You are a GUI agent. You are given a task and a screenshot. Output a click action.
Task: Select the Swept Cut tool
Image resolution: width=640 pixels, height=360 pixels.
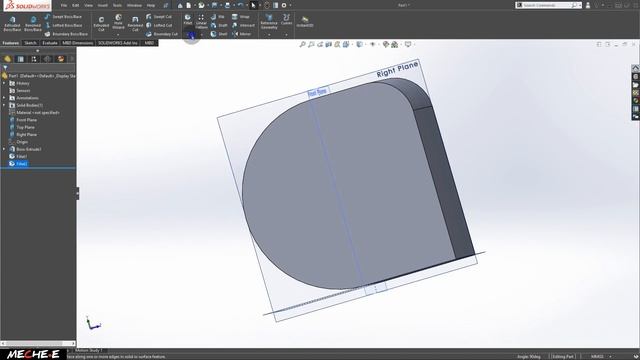pyautogui.click(x=159, y=17)
